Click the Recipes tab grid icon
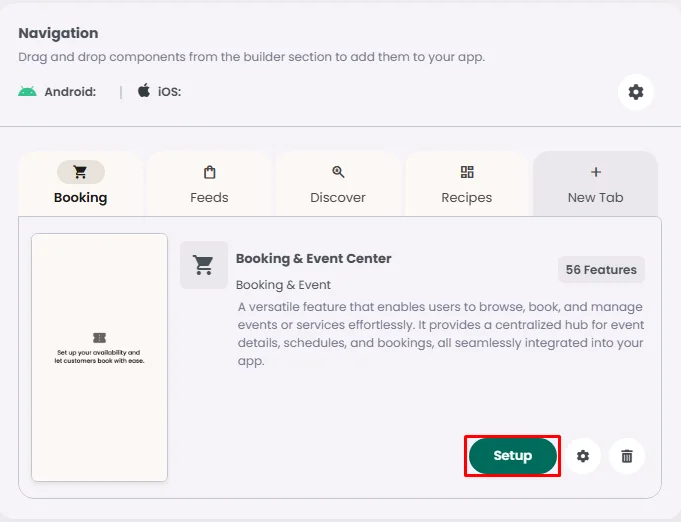681x522 pixels. [467, 172]
